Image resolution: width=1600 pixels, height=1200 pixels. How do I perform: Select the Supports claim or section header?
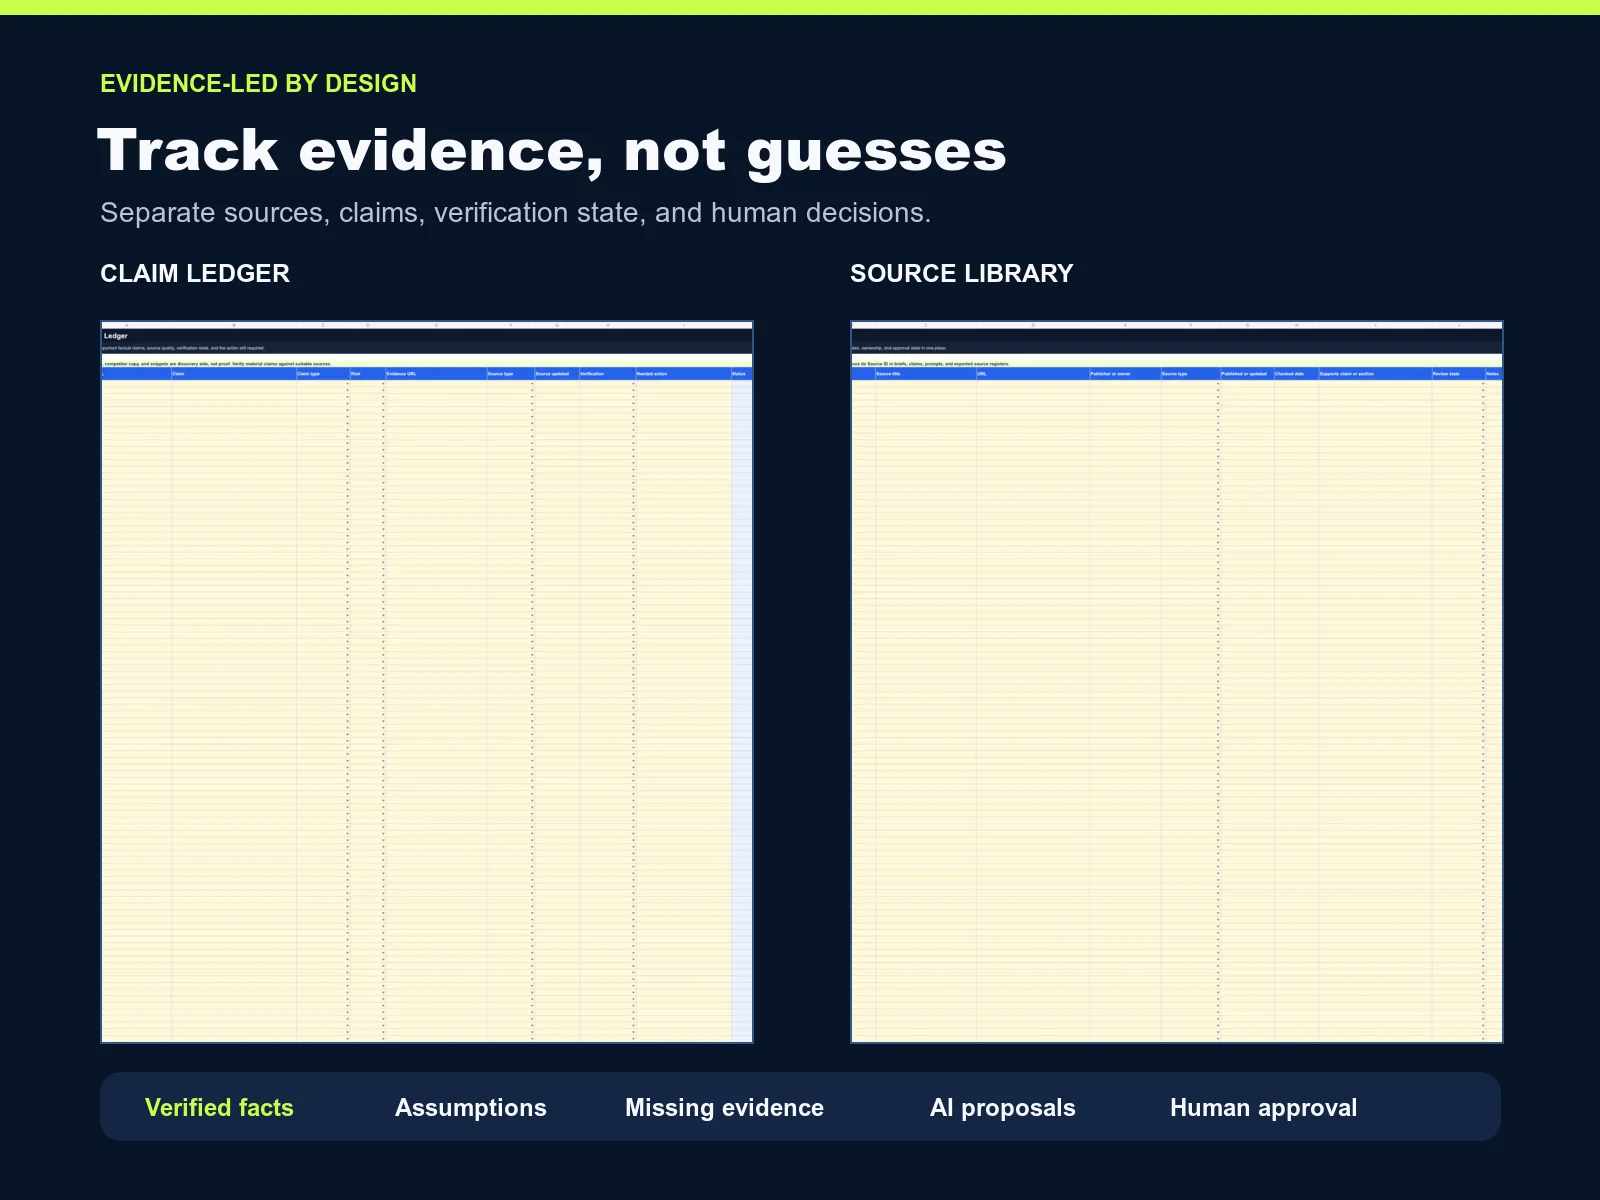(x=1374, y=374)
